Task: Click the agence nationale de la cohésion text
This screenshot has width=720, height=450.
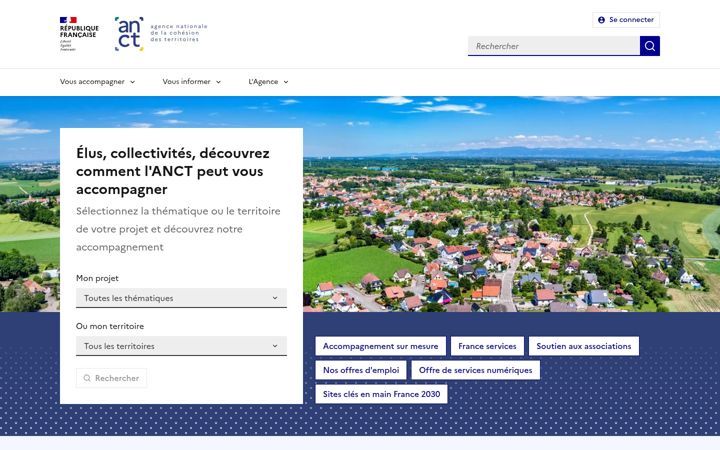Action: 179,33
